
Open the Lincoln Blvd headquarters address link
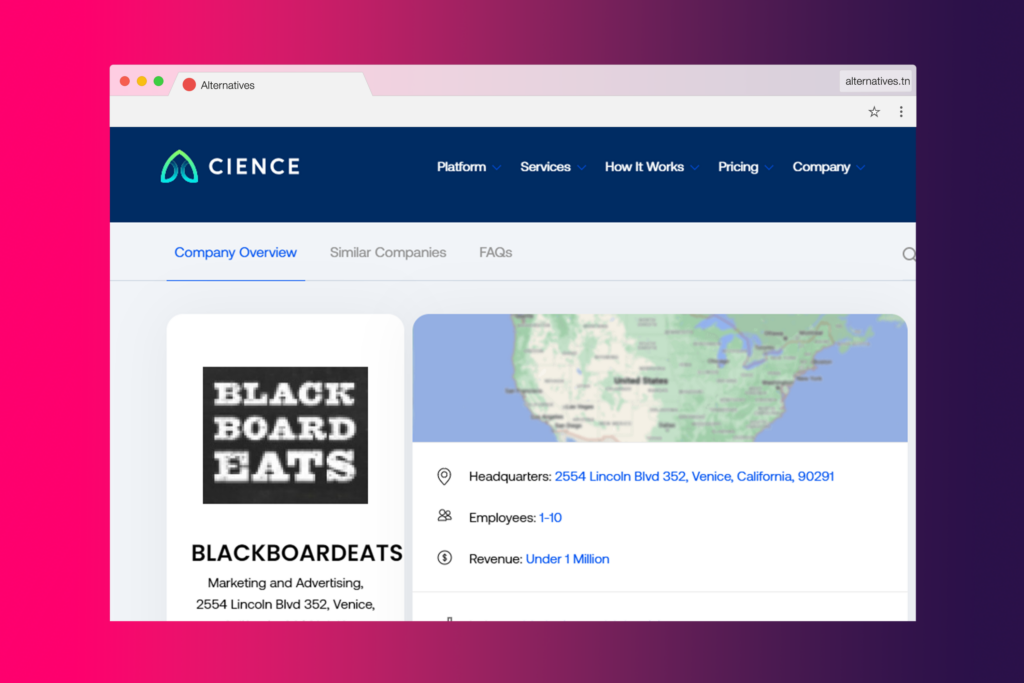pyautogui.click(x=694, y=476)
